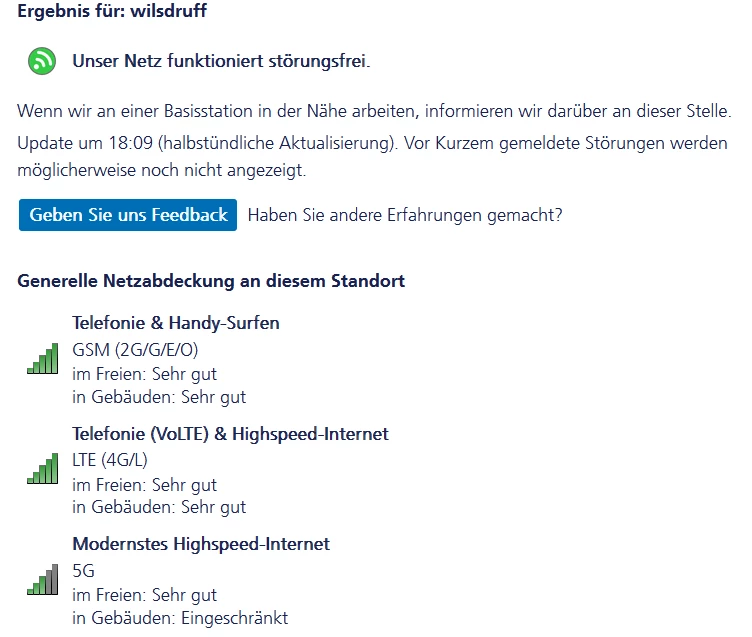Click "Haben Sie andere Erfahrungen gemacht?" text
752x637 pixels.
pos(404,214)
